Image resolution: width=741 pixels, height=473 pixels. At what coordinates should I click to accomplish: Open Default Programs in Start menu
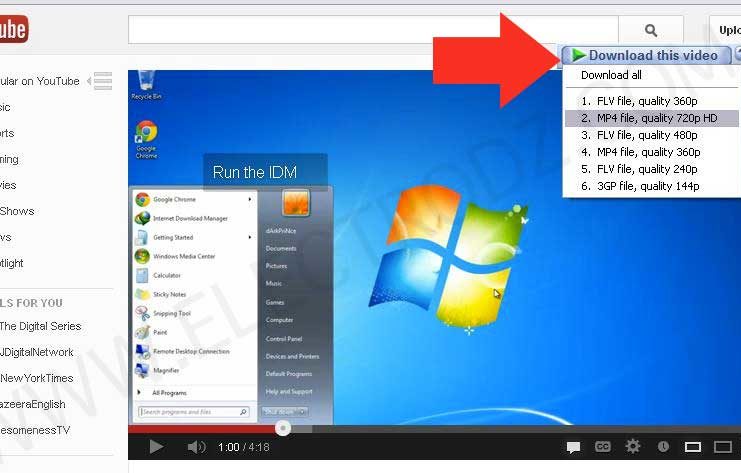288,374
